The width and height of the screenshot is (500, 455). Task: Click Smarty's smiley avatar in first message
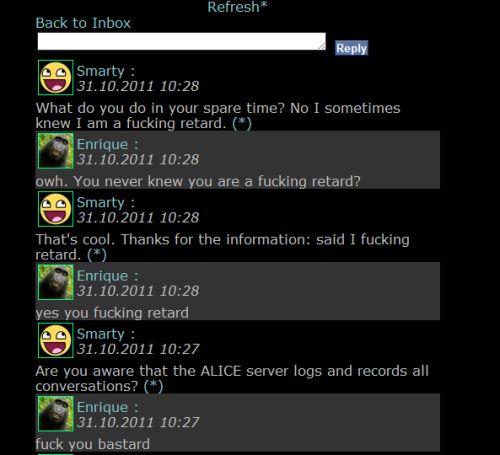56,78
